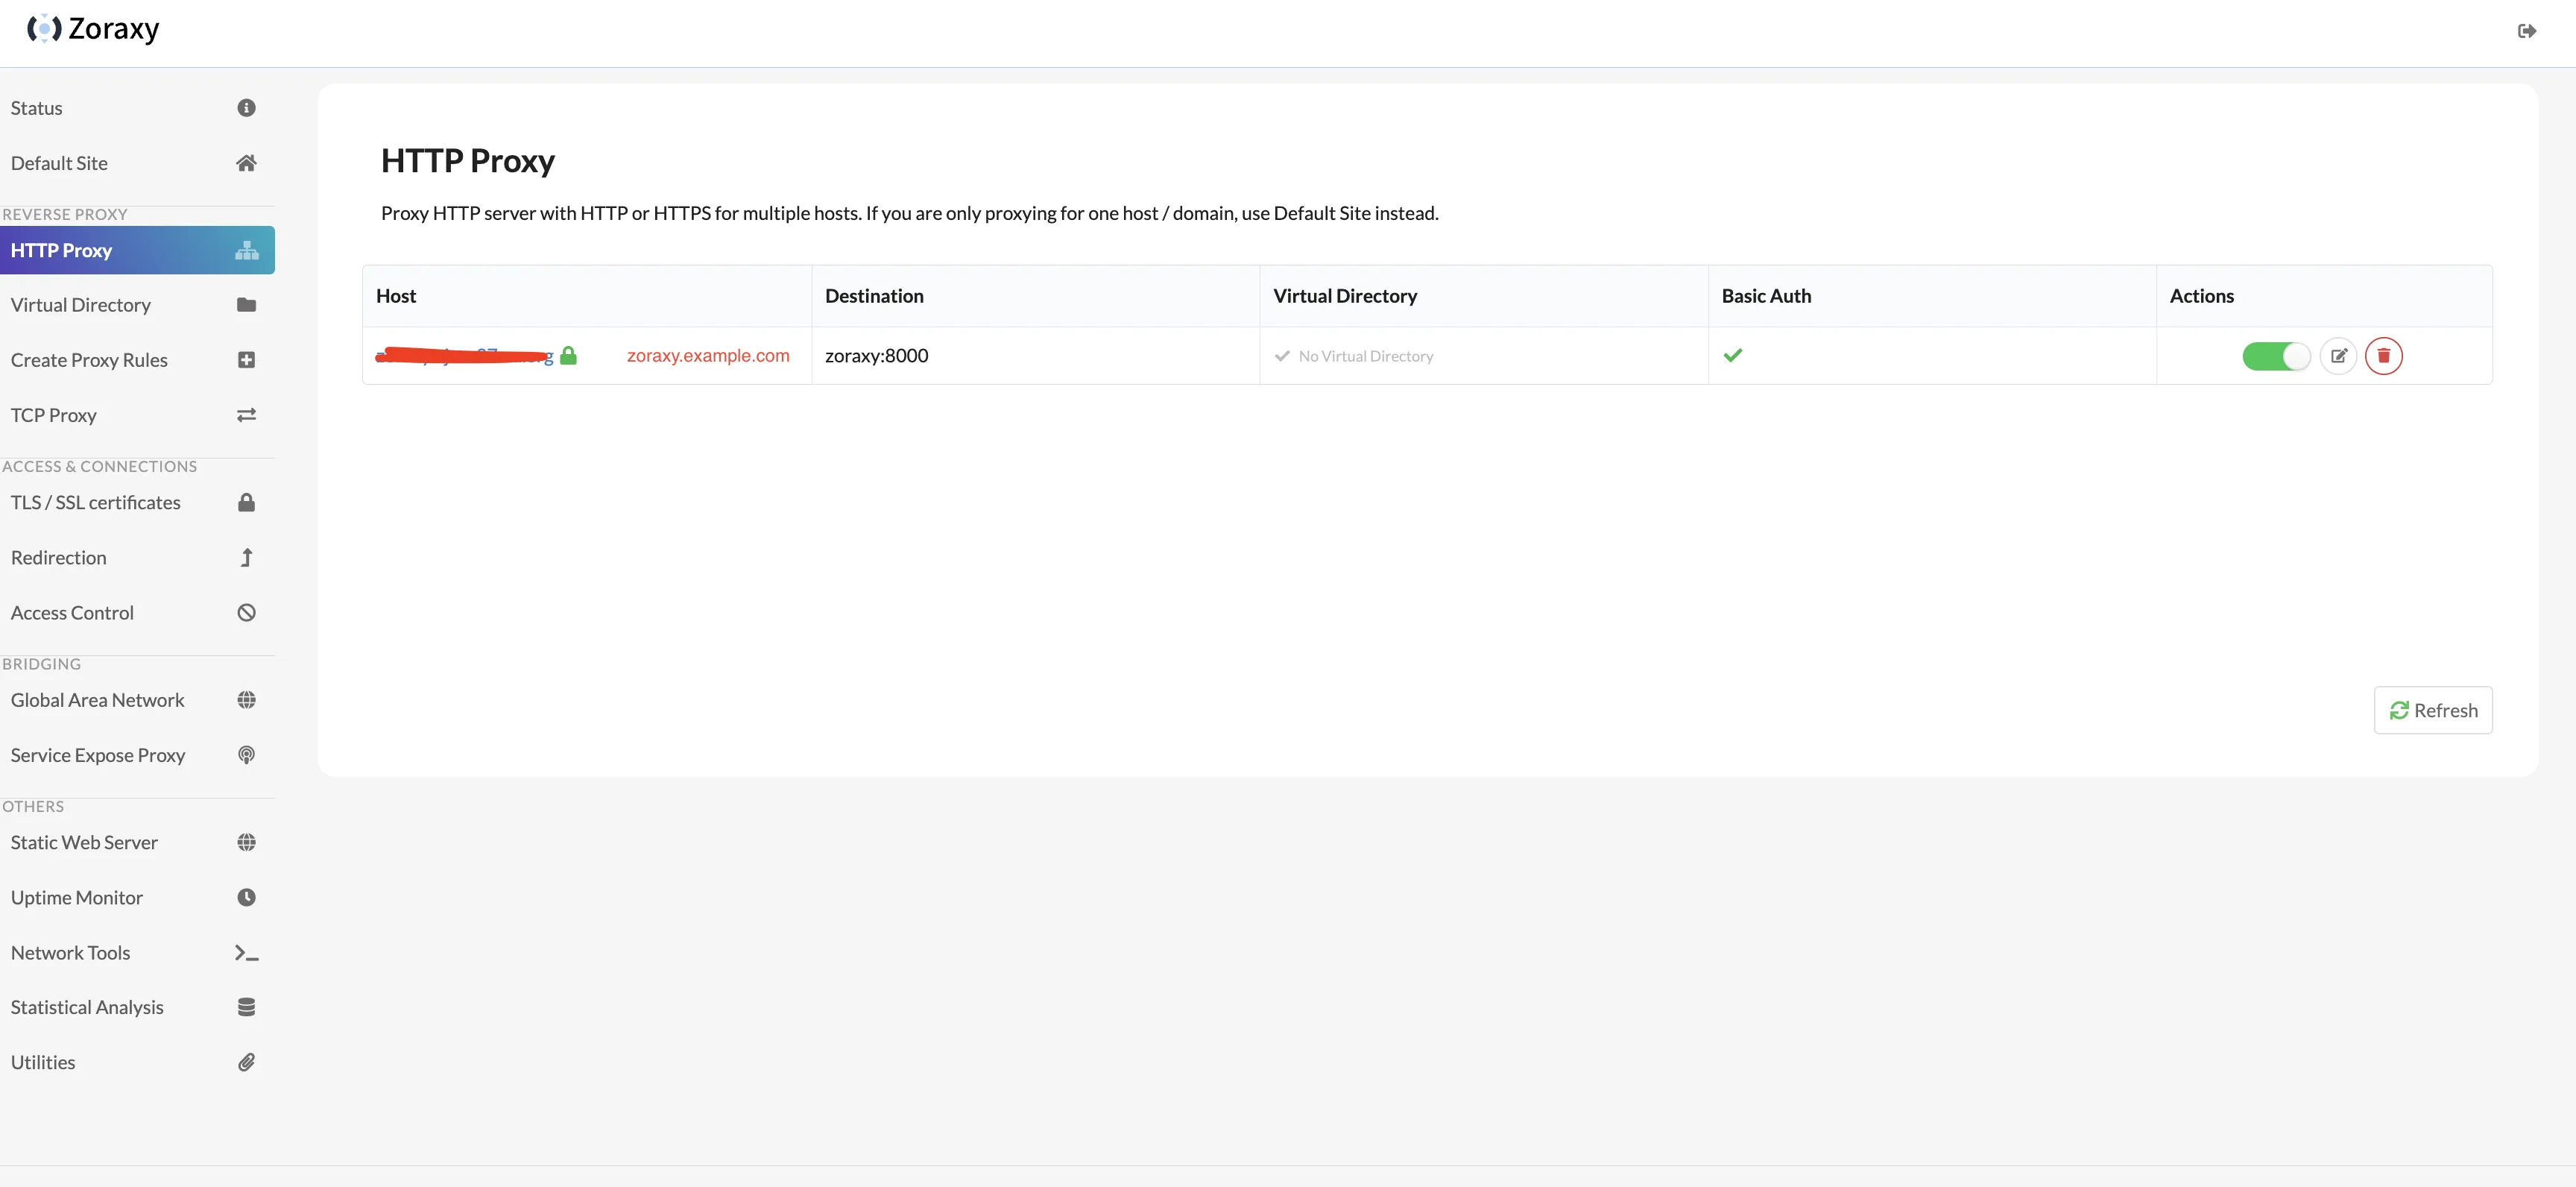Click the Global Area Network globe icon
Image resolution: width=2576 pixels, height=1187 pixels.
click(246, 700)
